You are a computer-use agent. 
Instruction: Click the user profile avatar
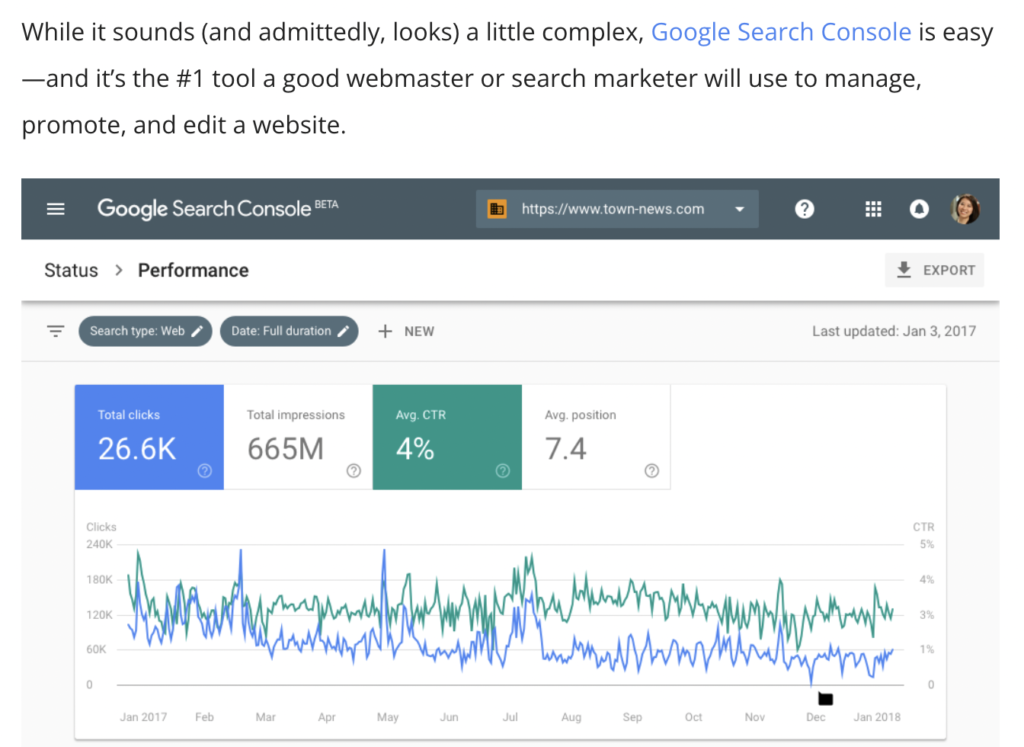coord(965,209)
